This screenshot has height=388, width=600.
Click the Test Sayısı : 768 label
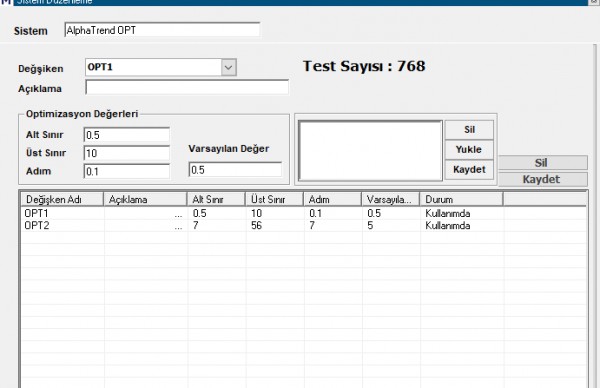click(364, 66)
